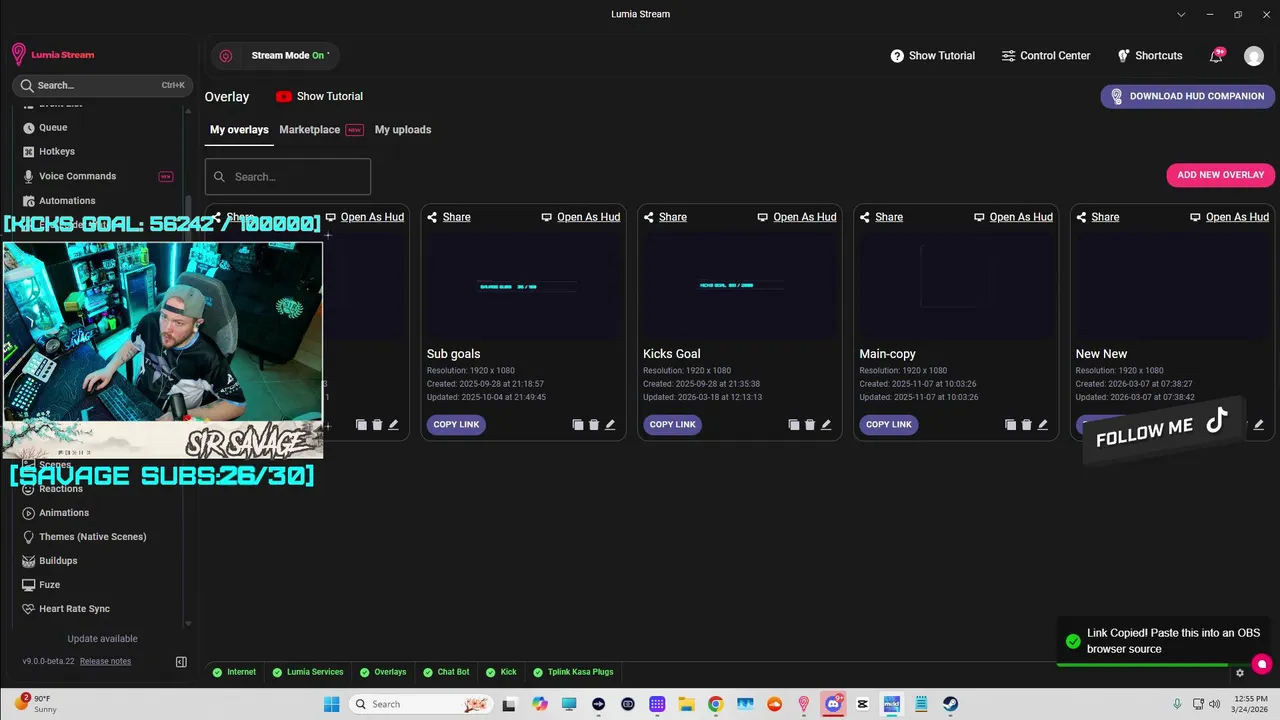The image size is (1280, 720).
Task: Click the Kick connection status
Action: tap(501, 672)
